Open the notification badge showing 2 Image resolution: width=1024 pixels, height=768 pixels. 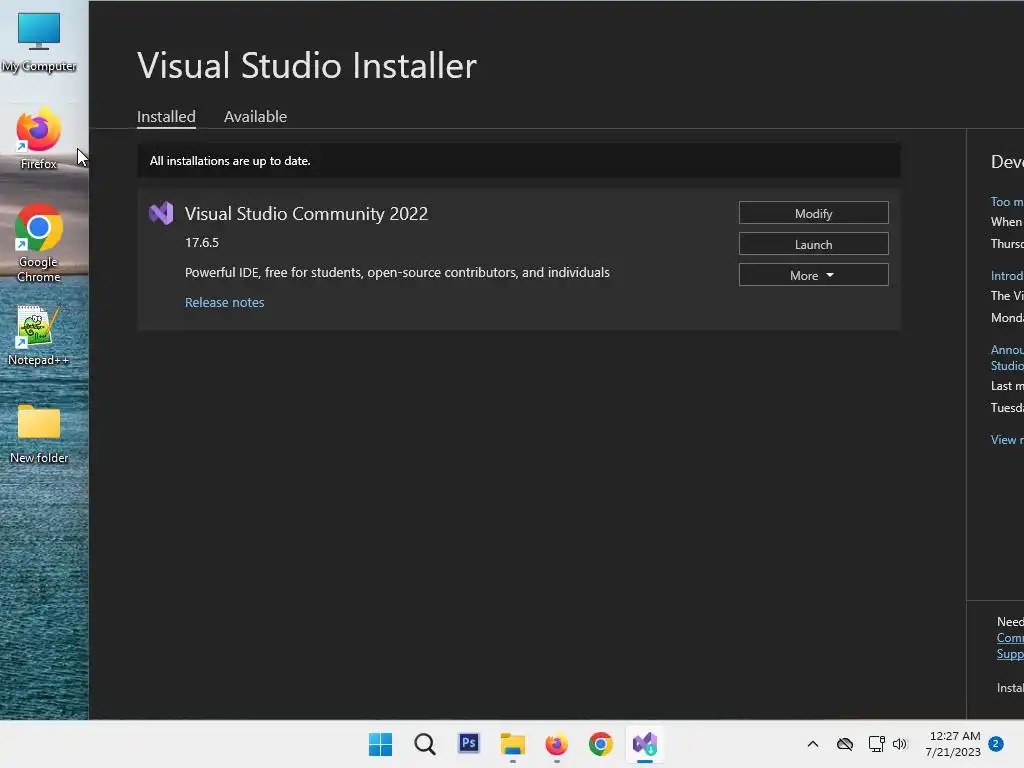click(995, 744)
